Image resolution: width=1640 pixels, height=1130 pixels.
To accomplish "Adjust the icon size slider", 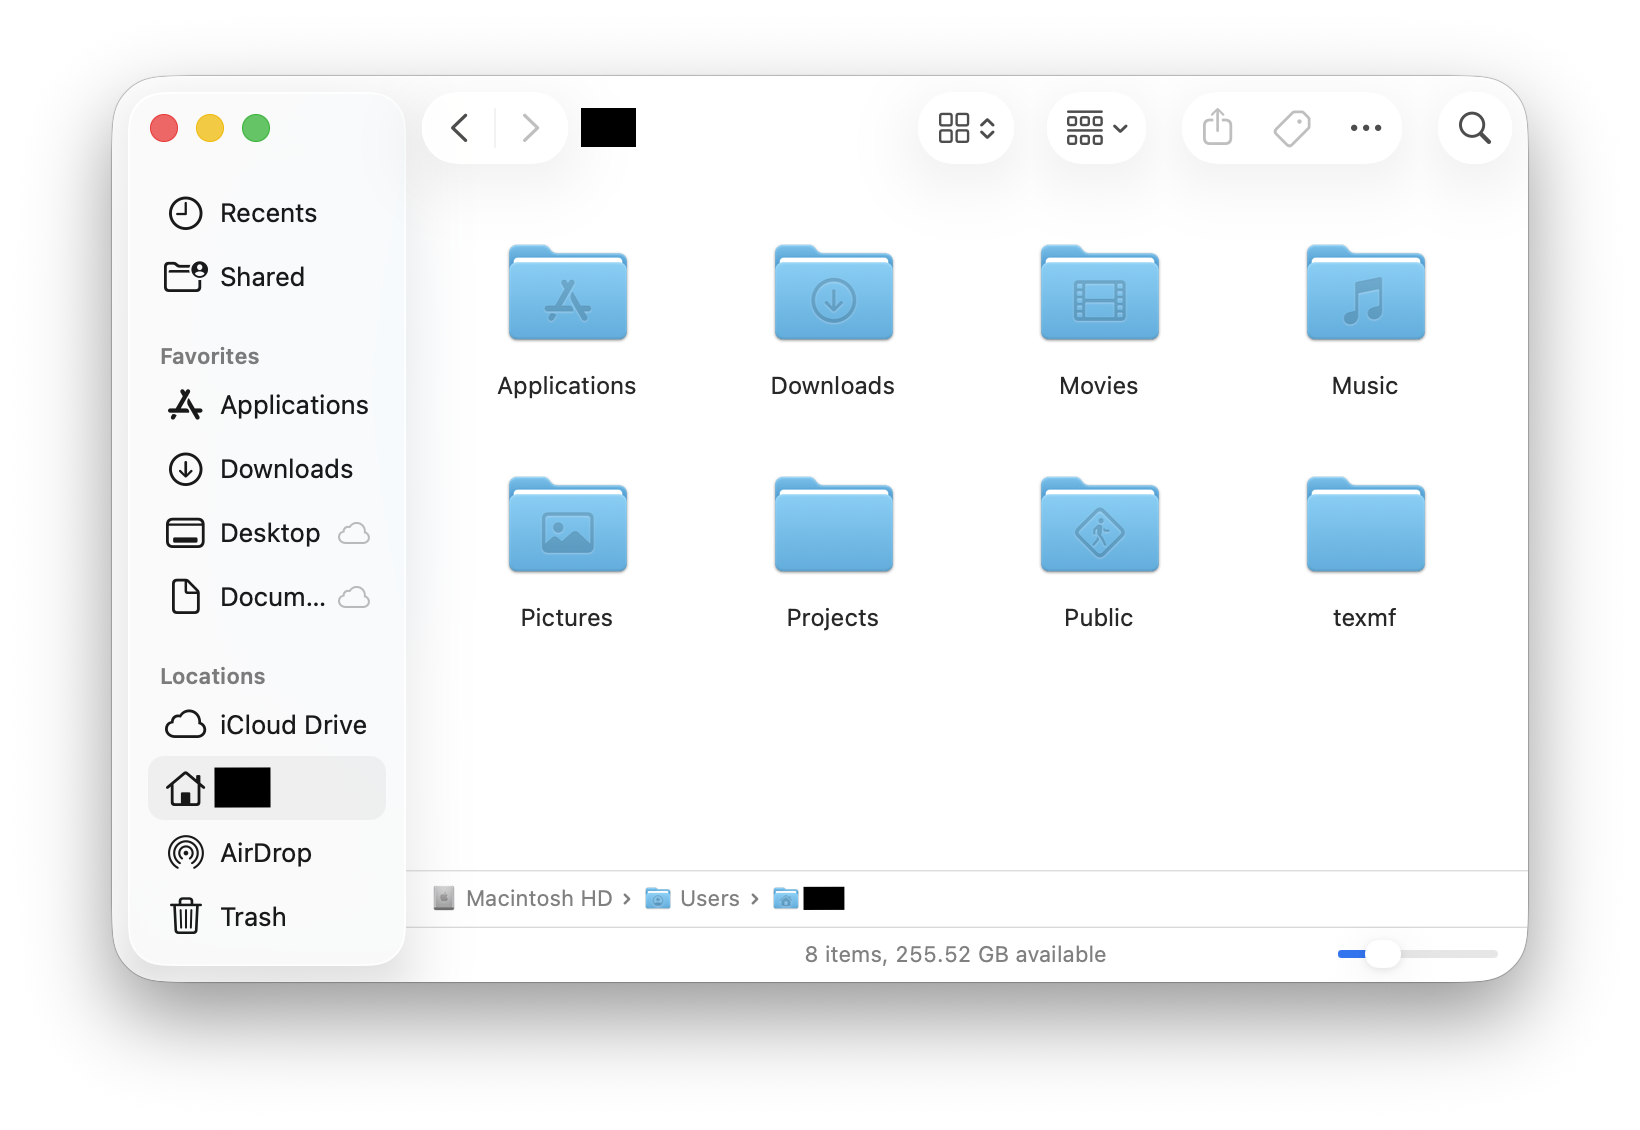I will pyautogui.click(x=1417, y=954).
